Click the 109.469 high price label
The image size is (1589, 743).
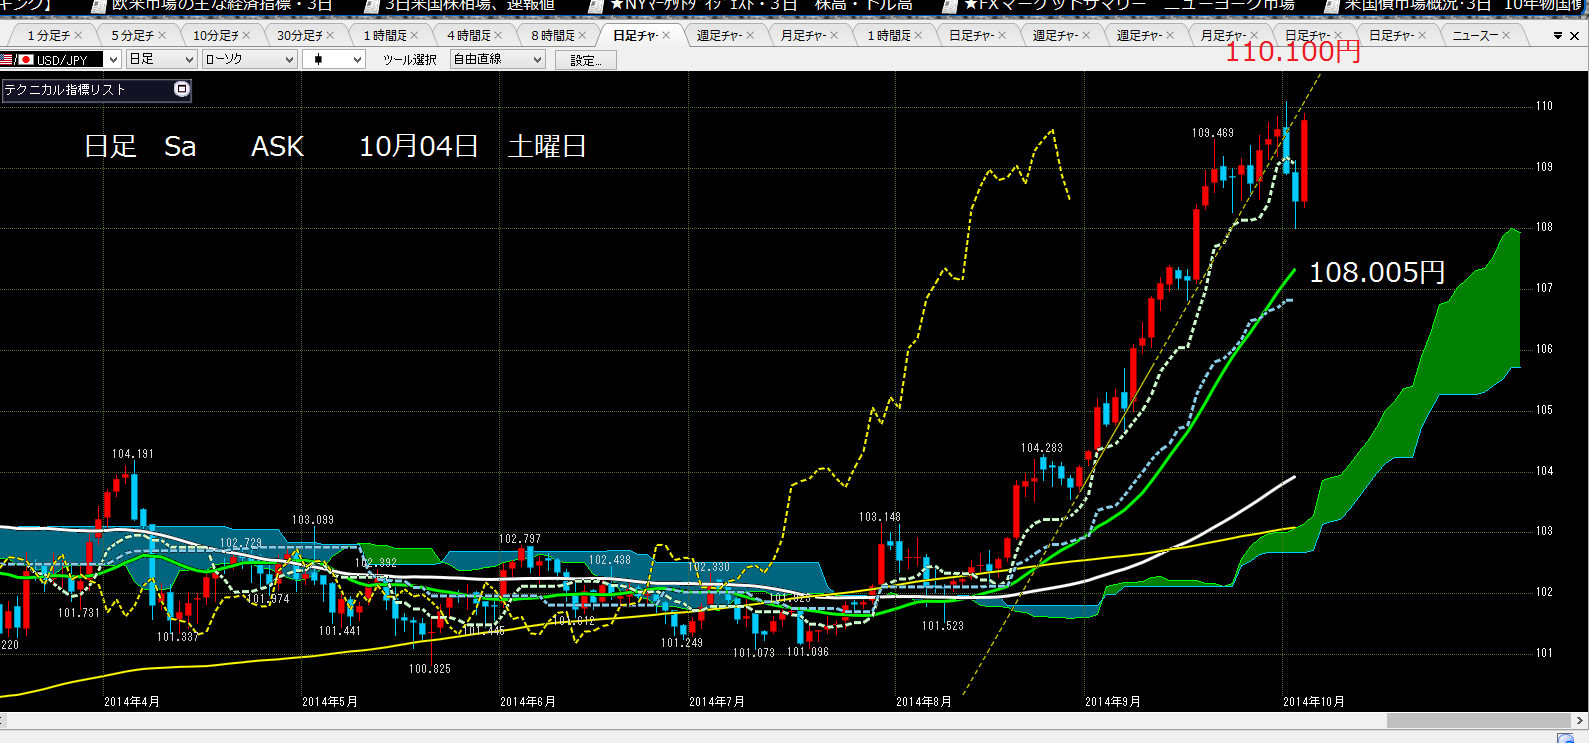tap(1213, 133)
